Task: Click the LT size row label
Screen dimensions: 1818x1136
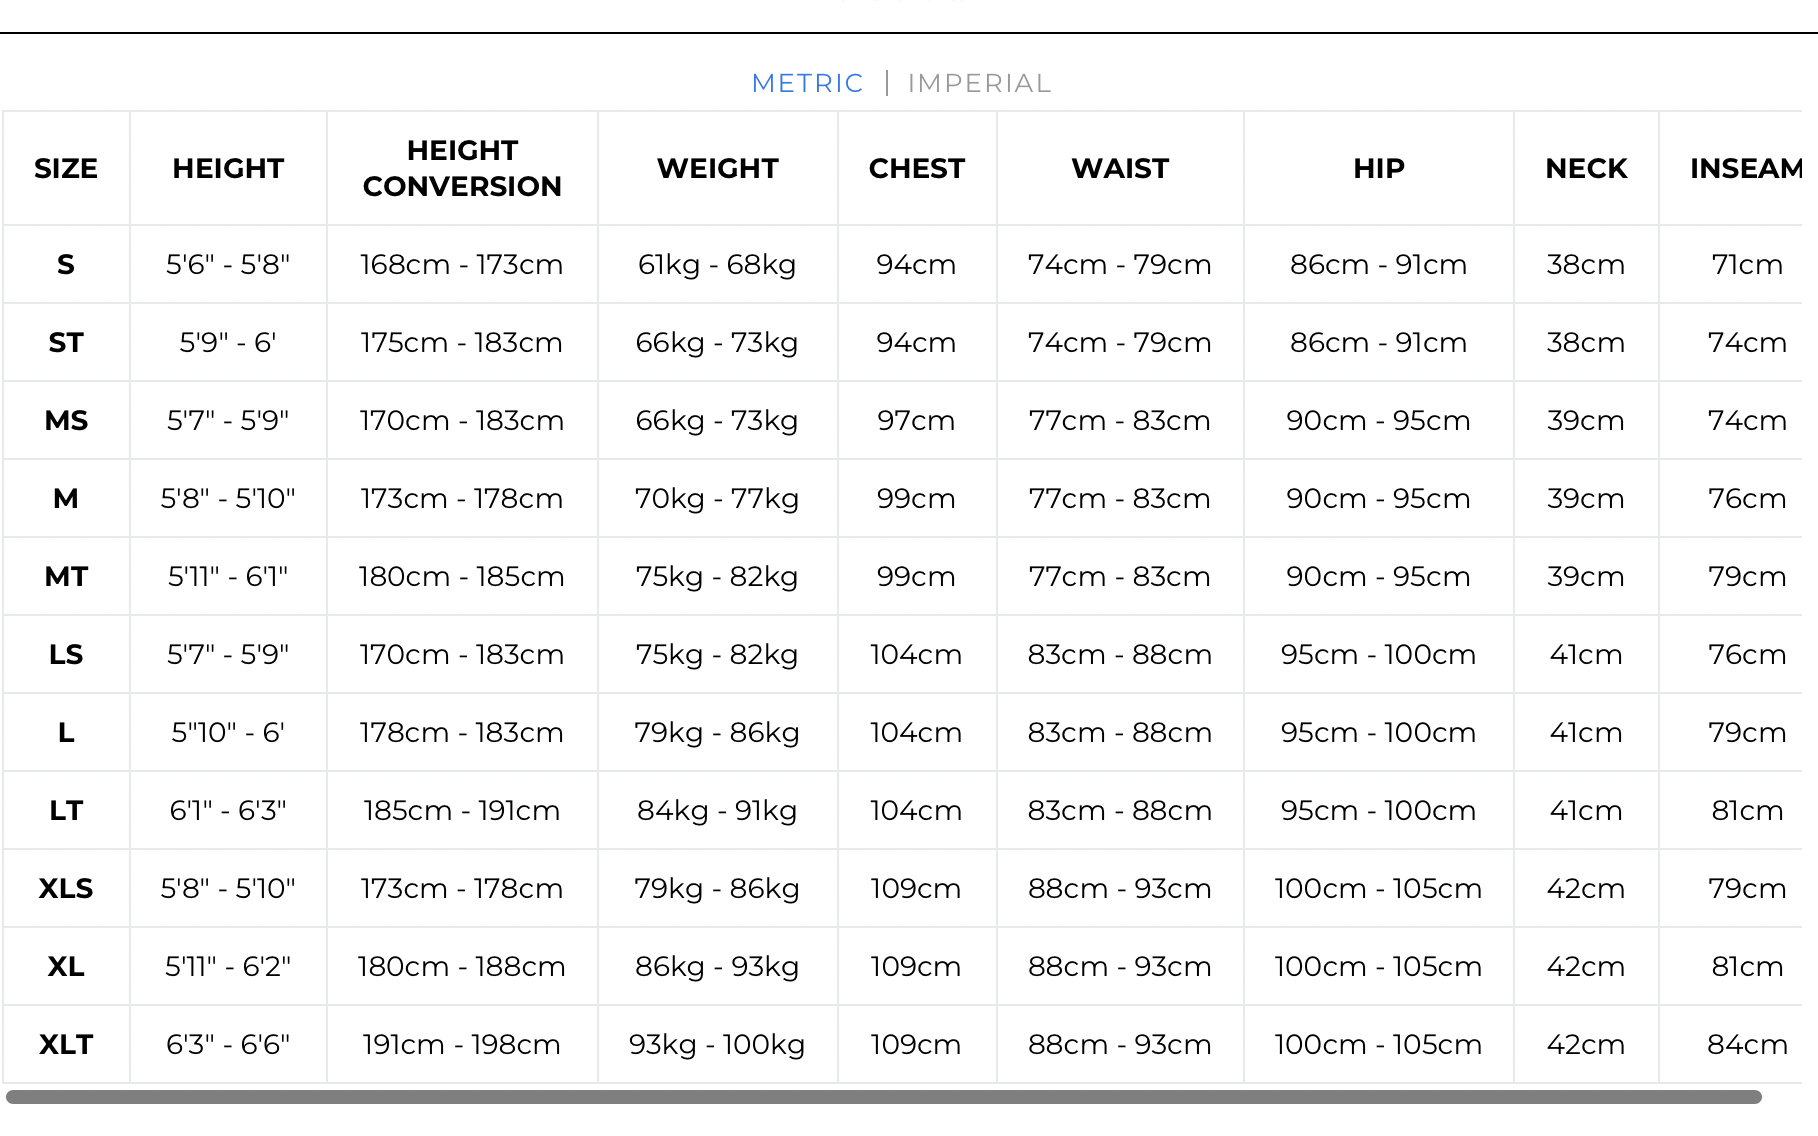Action: click(66, 811)
